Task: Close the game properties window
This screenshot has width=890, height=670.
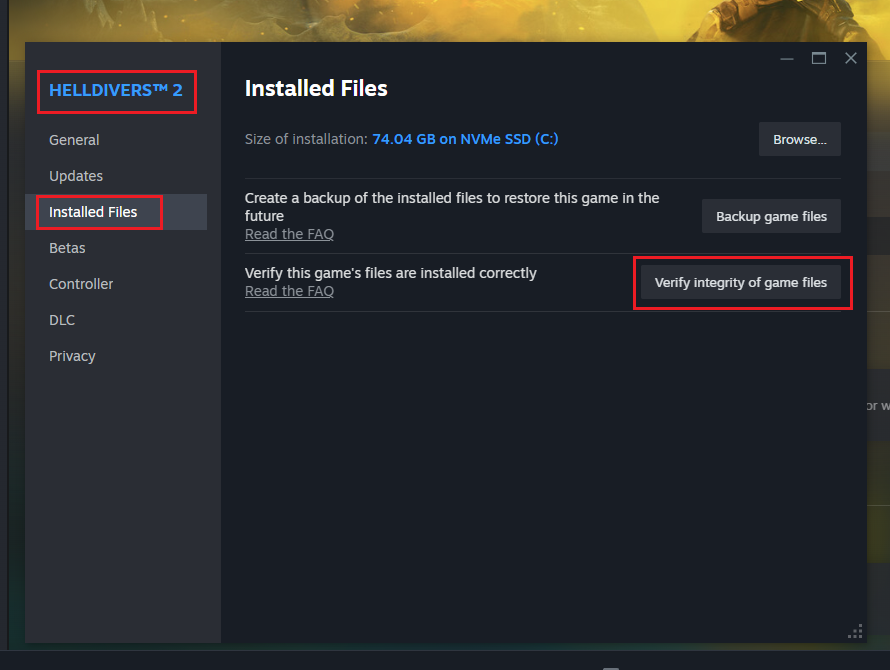Action: tap(851, 58)
